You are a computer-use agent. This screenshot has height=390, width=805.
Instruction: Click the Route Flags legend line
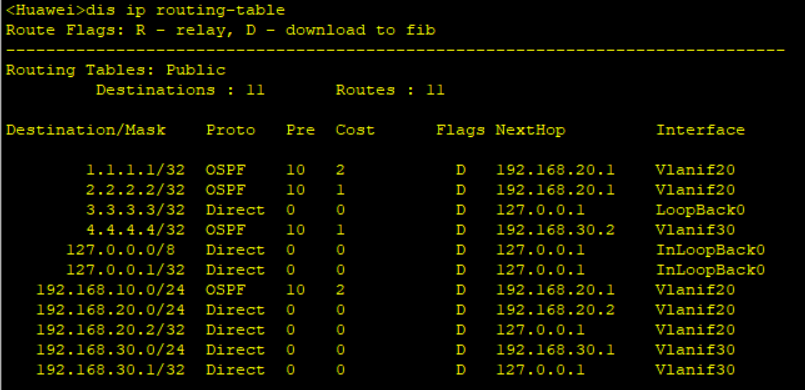coord(221,30)
